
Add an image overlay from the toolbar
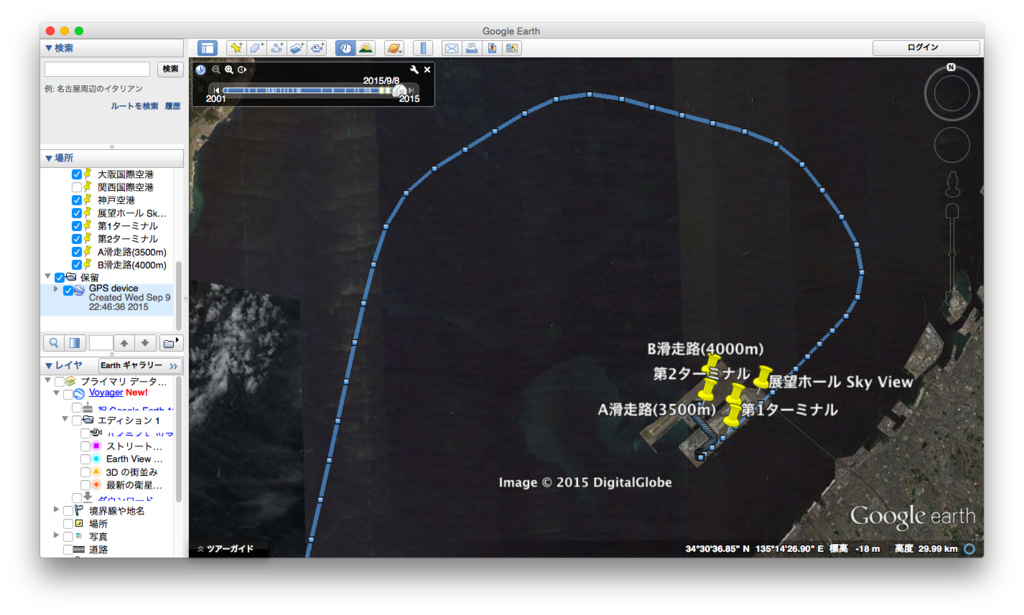[296, 48]
